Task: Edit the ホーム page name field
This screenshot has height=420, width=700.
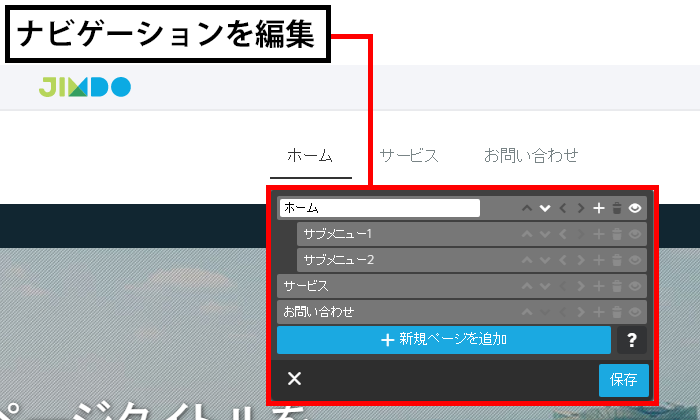Action: coord(380,208)
